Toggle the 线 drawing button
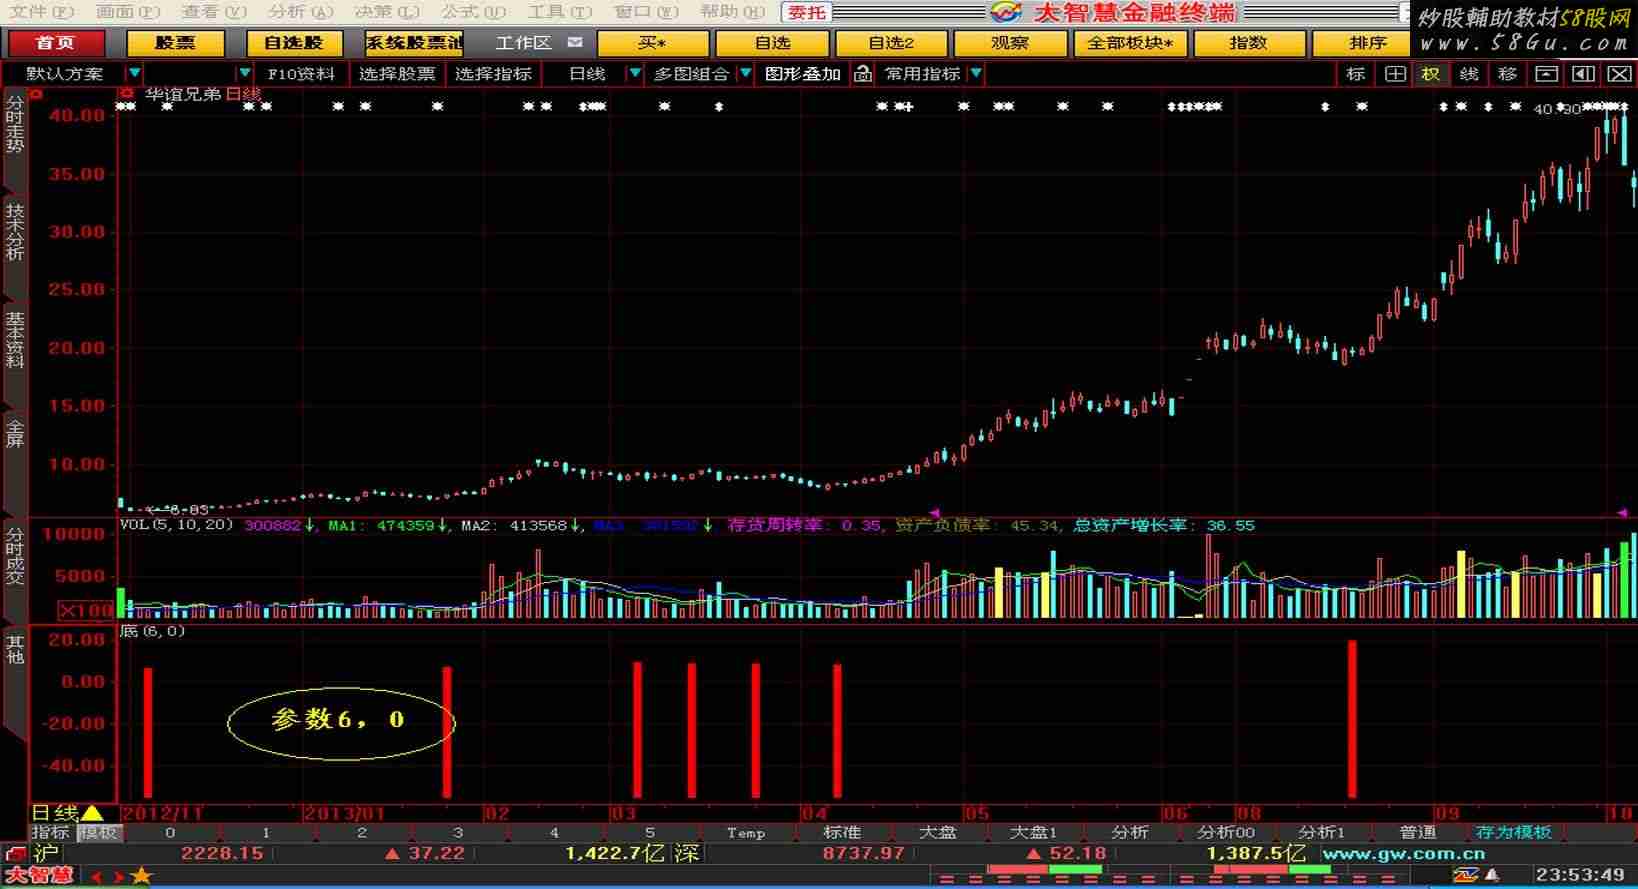The width and height of the screenshot is (1638, 889). [x=1469, y=74]
